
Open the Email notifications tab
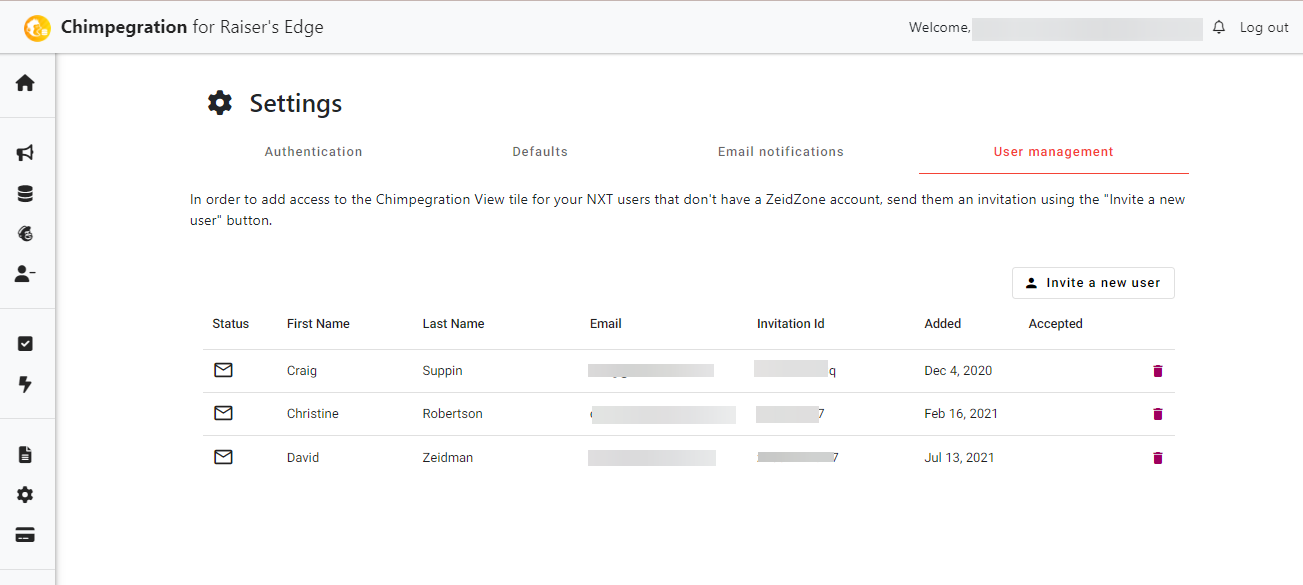pyautogui.click(x=781, y=152)
